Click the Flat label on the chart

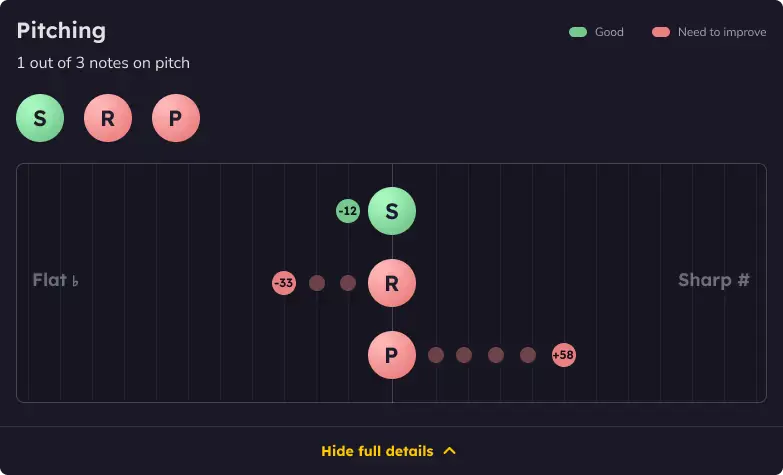[x=55, y=280]
